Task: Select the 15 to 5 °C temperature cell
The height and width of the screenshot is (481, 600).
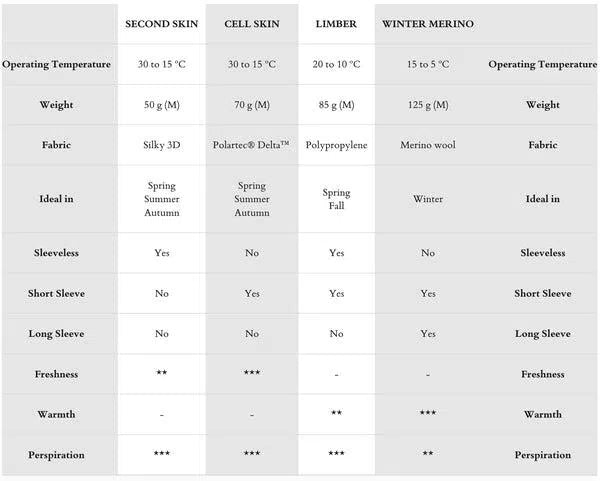Action: [x=428, y=65]
